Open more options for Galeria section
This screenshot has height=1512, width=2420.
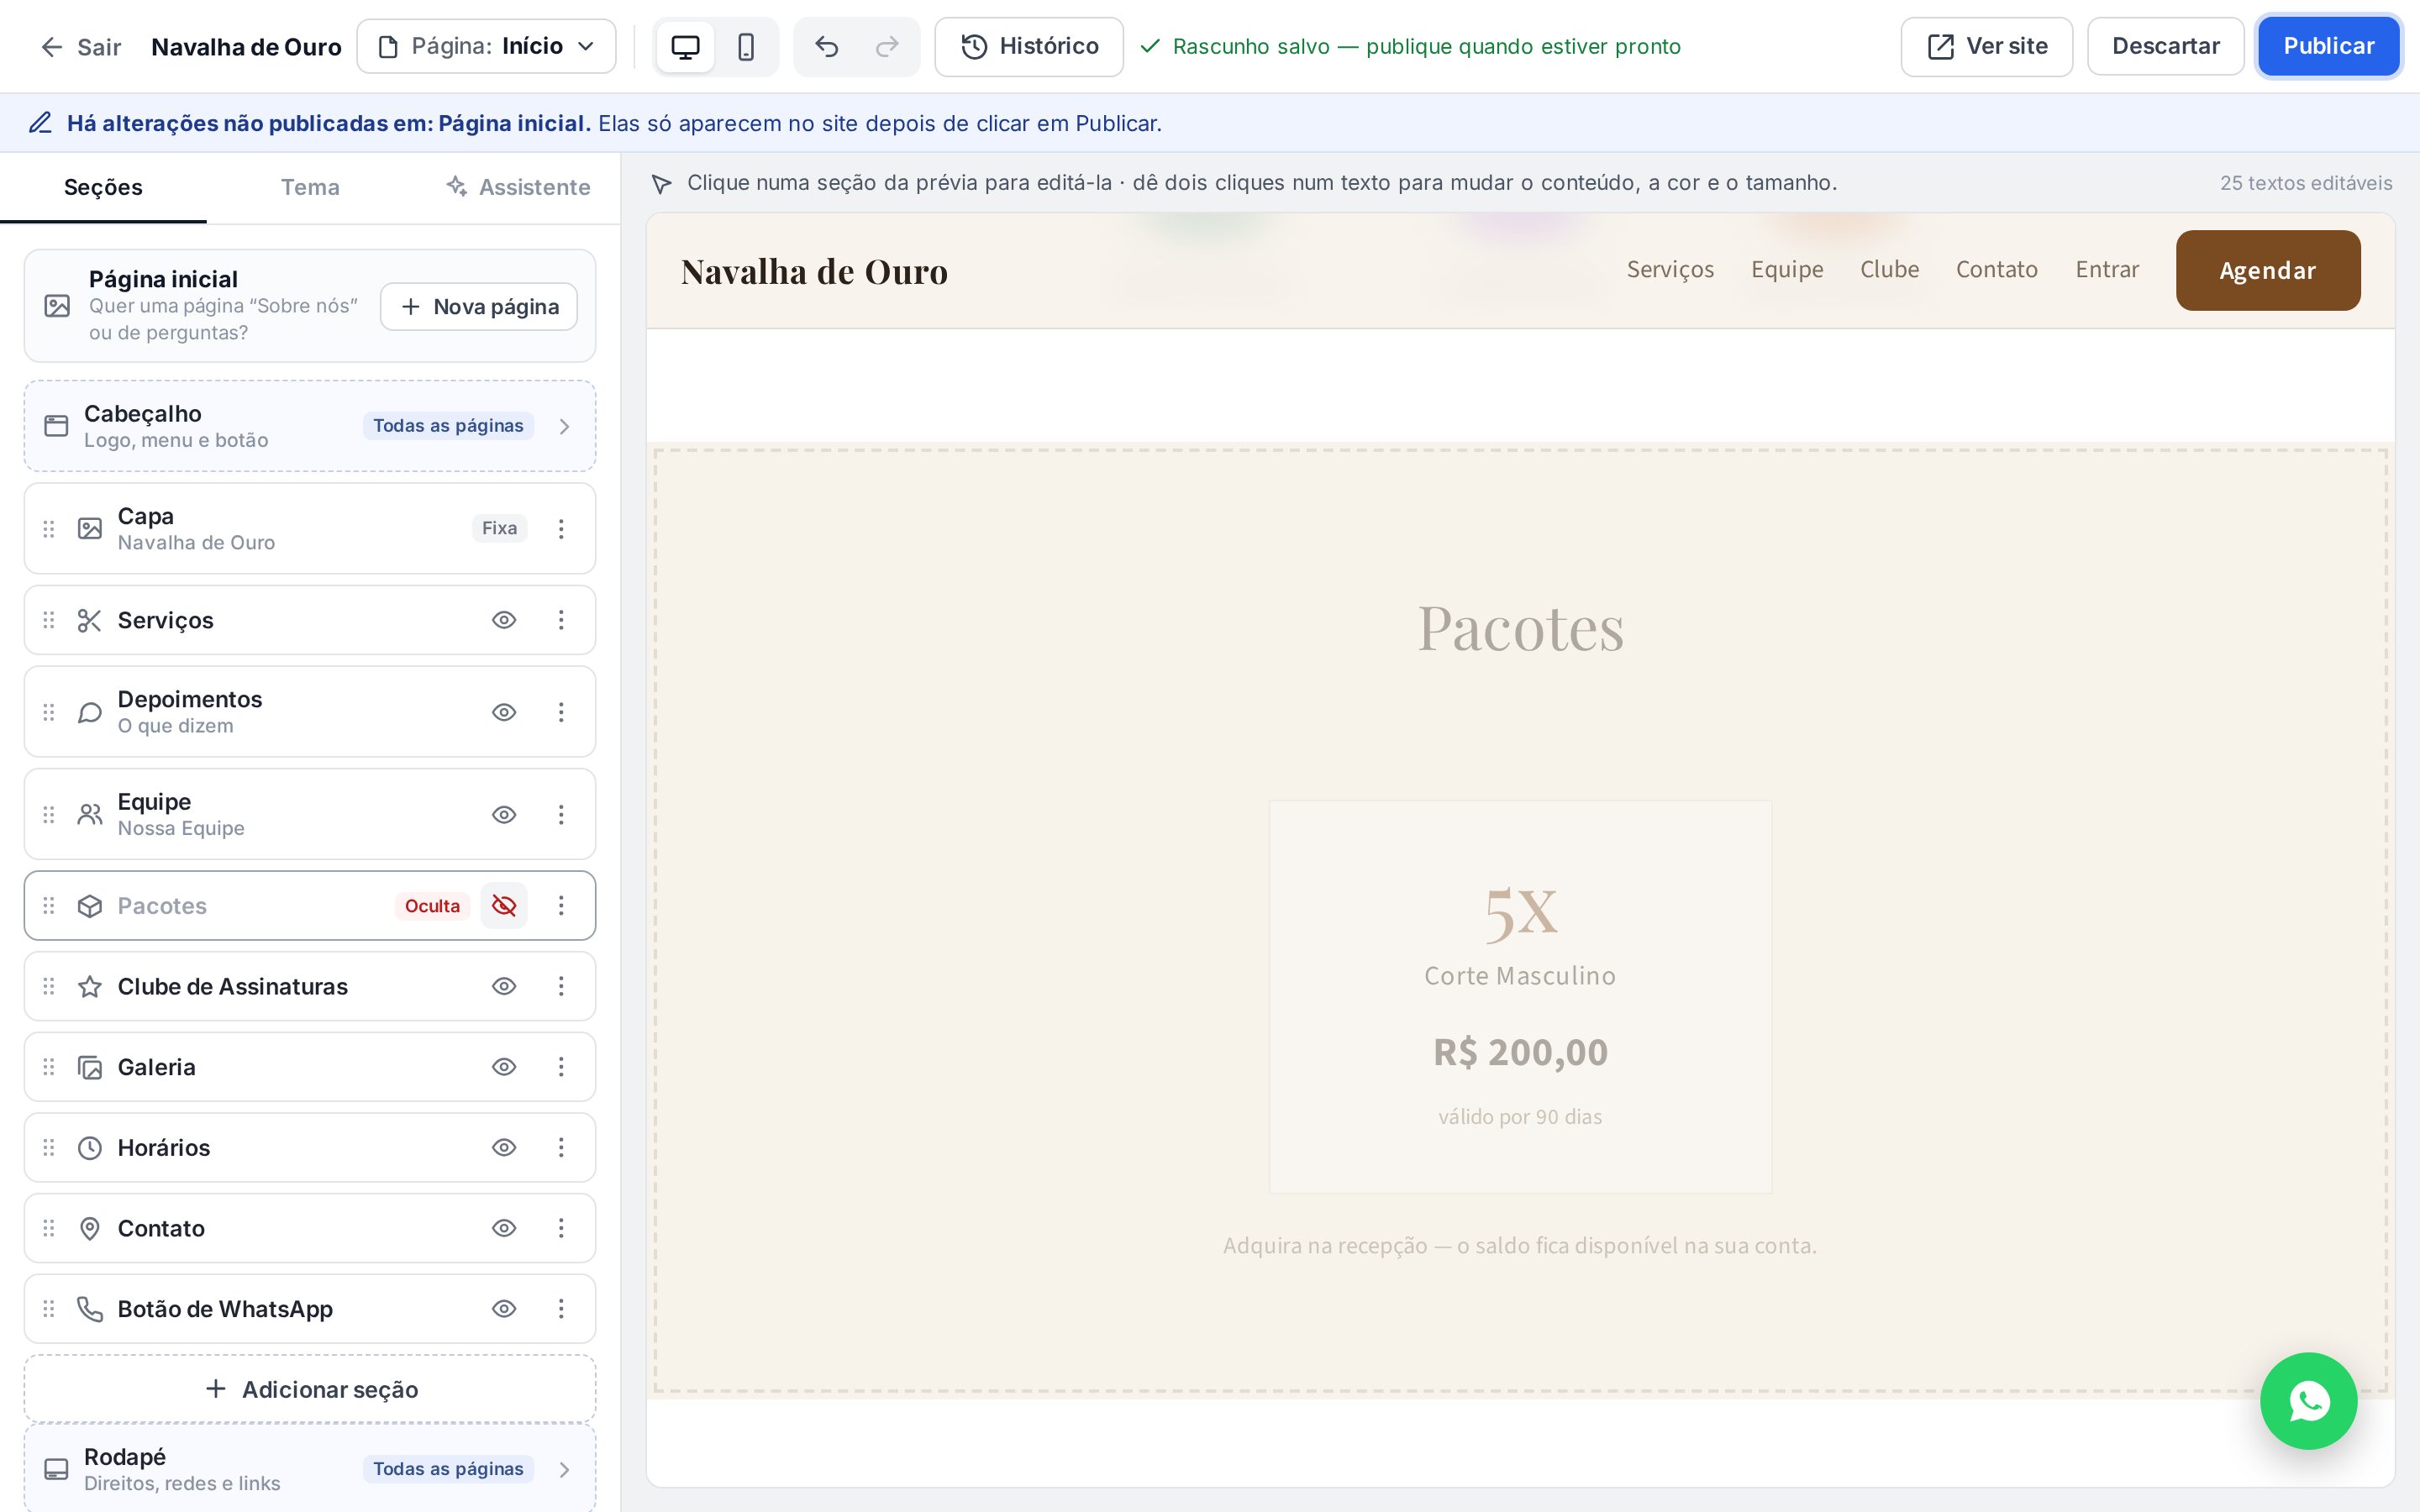(x=561, y=1067)
